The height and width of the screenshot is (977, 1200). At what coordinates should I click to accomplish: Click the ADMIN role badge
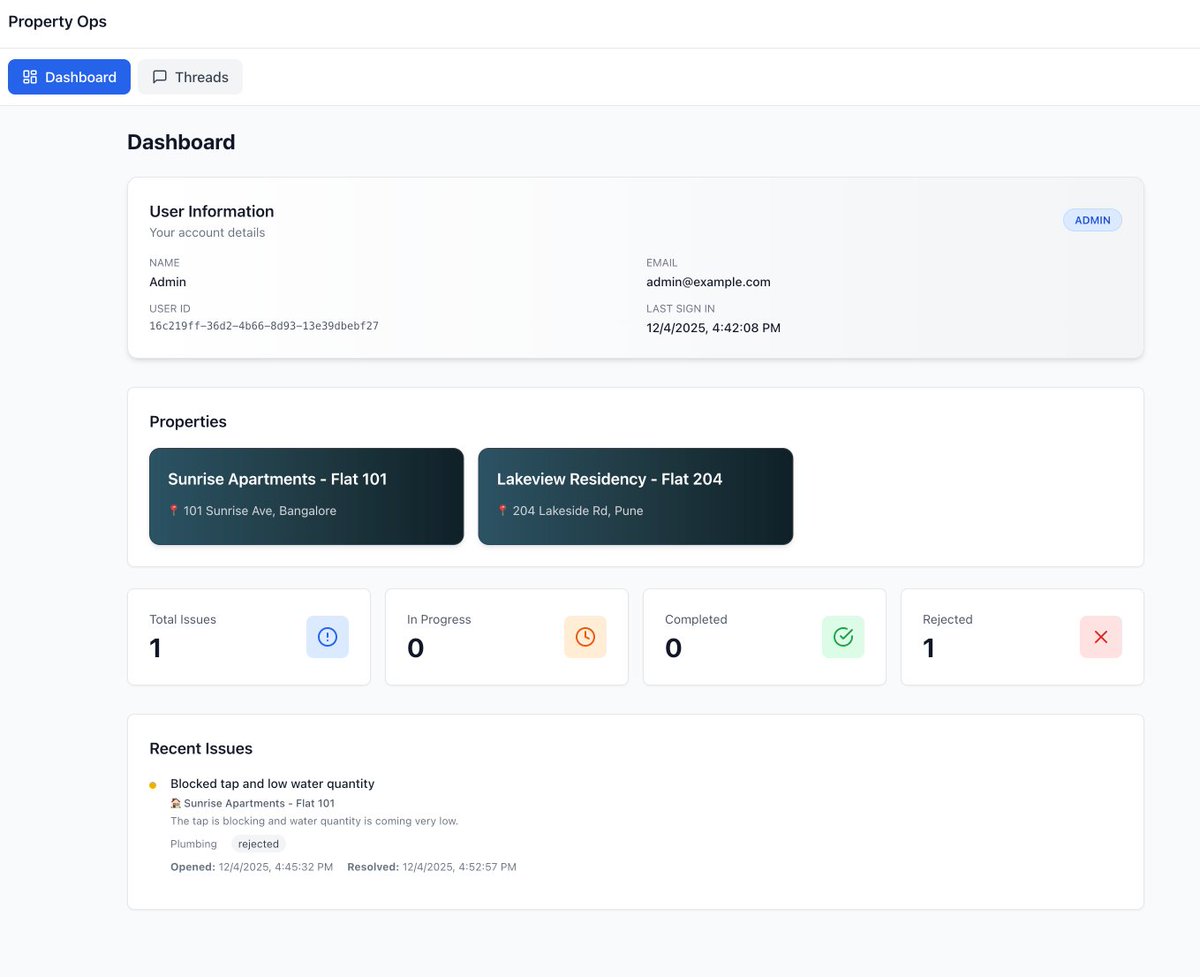[1092, 220]
